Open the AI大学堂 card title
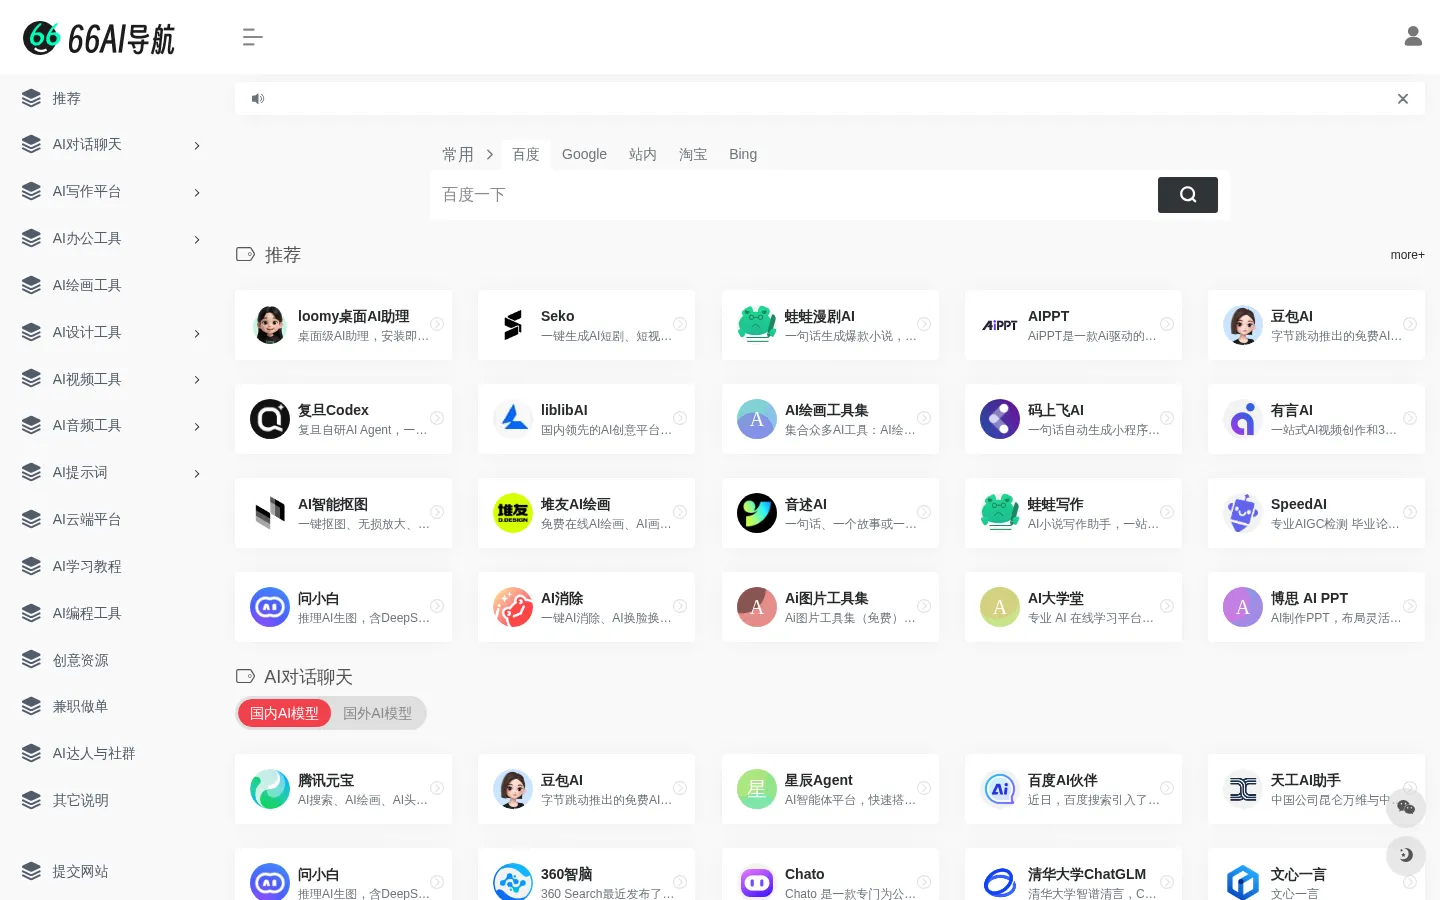This screenshot has width=1440, height=900. [x=1056, y=598]
